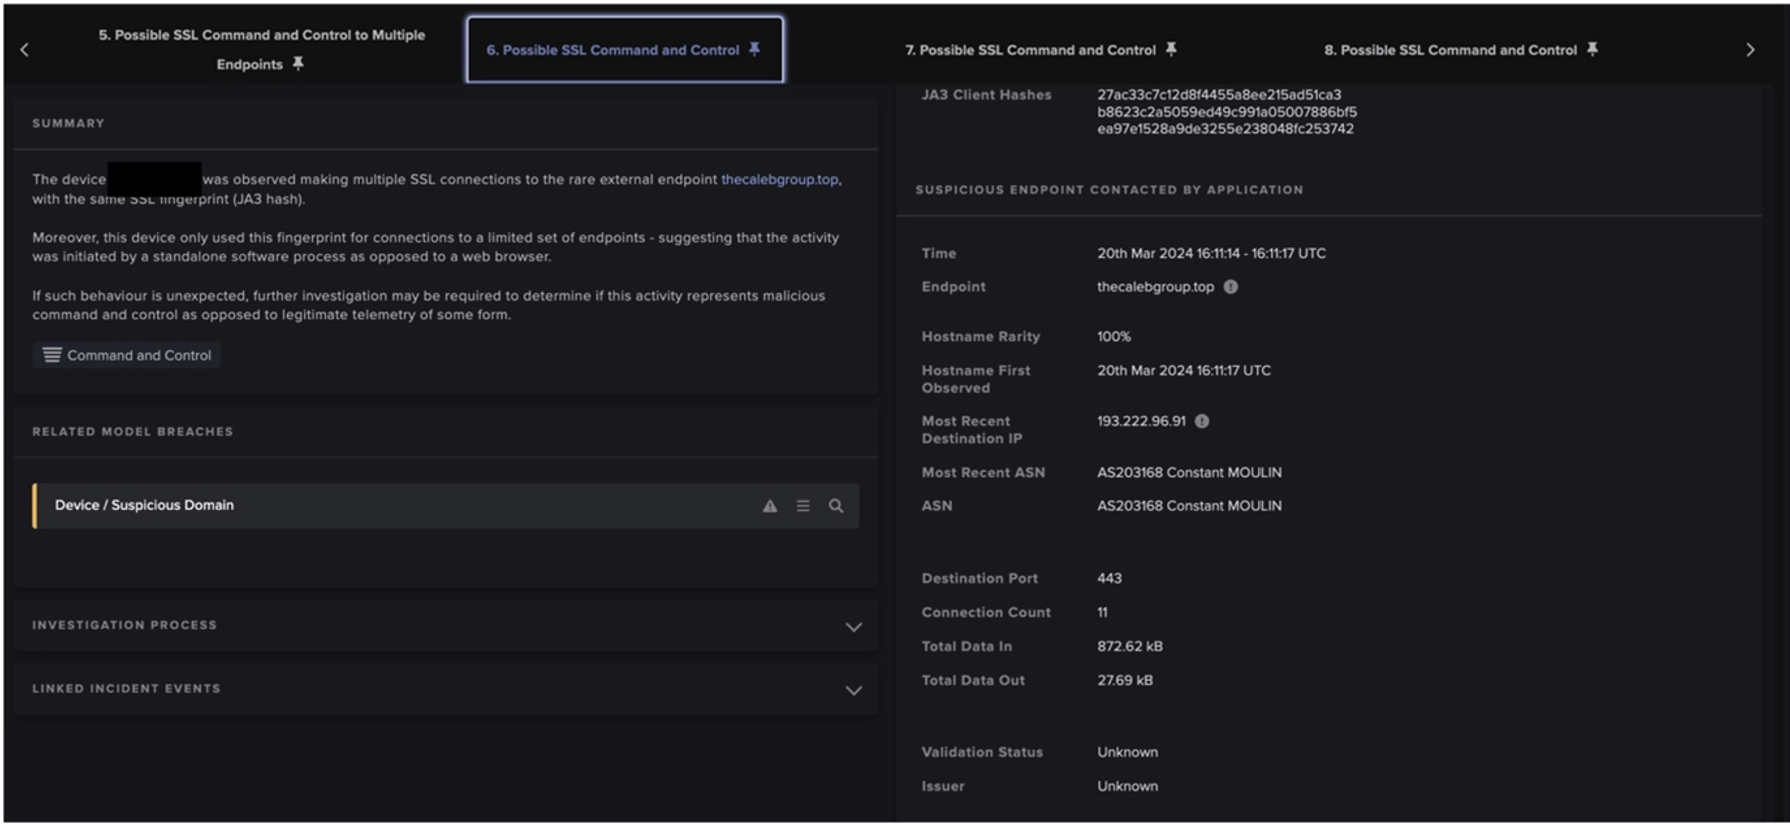Select JA3 hash ea97e1528a9de3255e238048fc253742

pos(1225,129)
